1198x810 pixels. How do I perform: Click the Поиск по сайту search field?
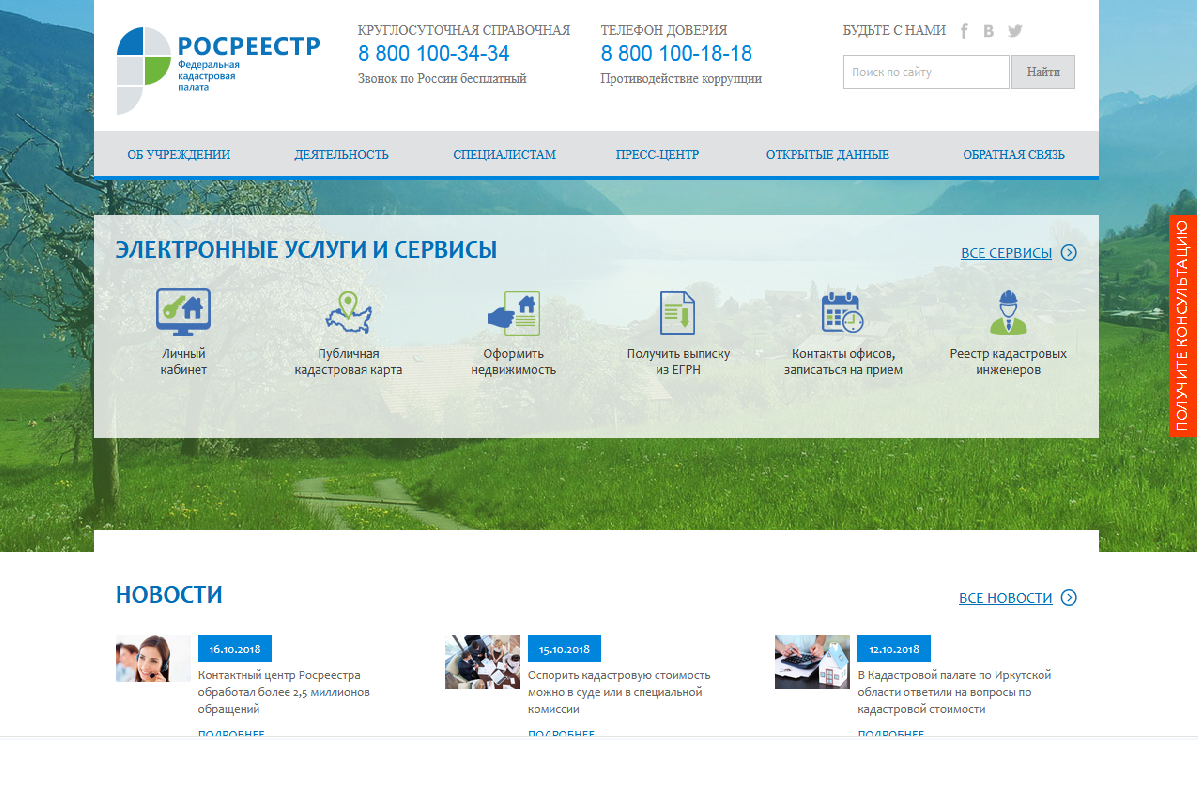(x=925, y=72)
